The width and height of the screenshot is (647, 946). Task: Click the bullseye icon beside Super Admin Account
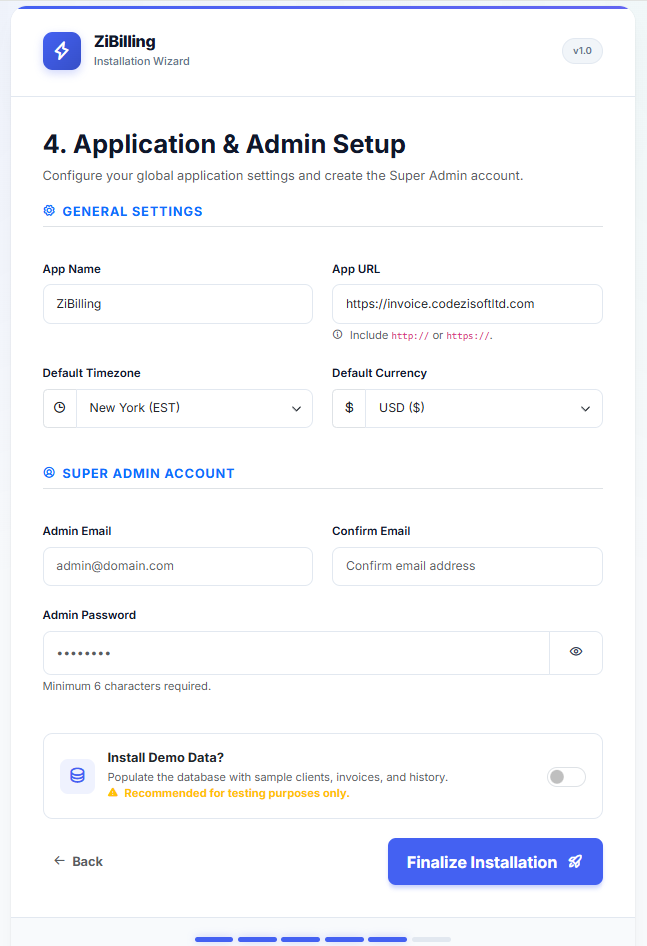pos(49,473)
